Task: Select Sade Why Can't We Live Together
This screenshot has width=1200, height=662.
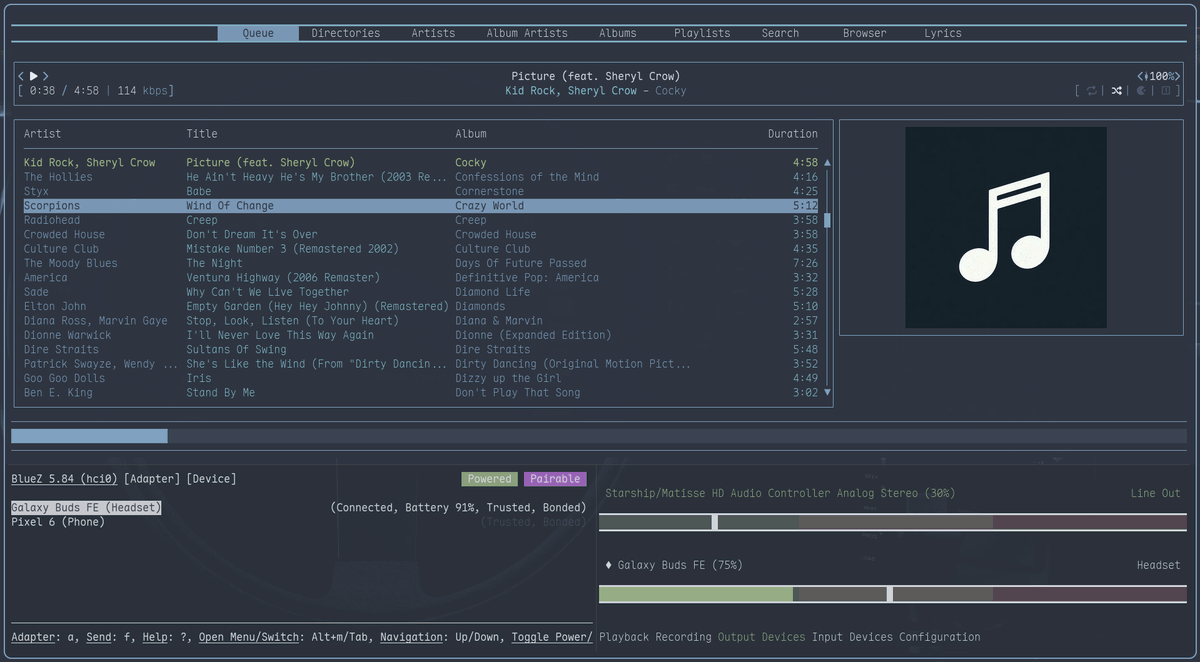Action: (x=421, y=292)
